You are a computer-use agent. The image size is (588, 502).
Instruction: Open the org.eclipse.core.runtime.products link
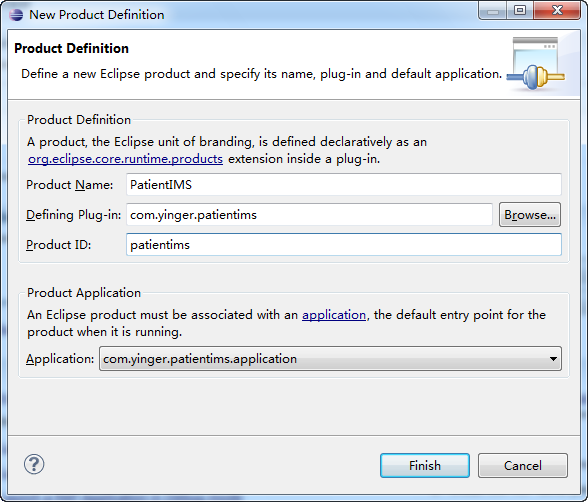click(x=126, y=159)
